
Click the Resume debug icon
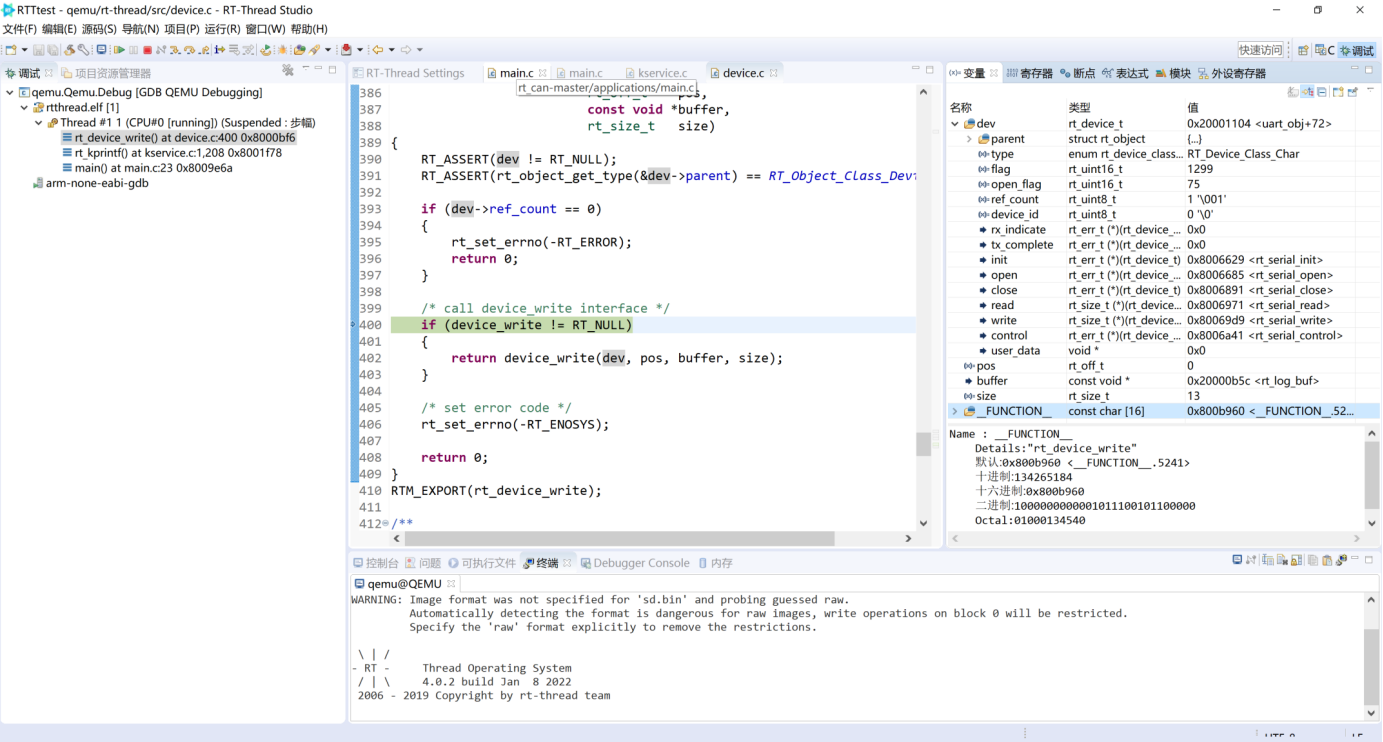120,49
